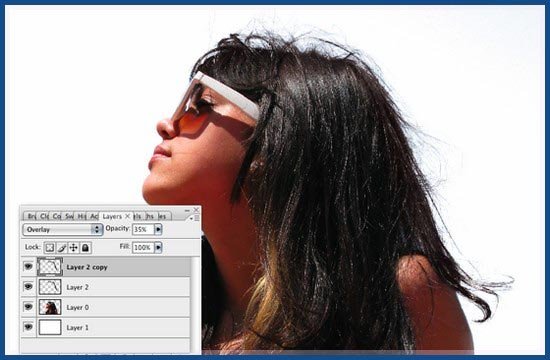Lock all padlock icon
Viewport: 550px width, 360px height.
[x=85, y=248]
